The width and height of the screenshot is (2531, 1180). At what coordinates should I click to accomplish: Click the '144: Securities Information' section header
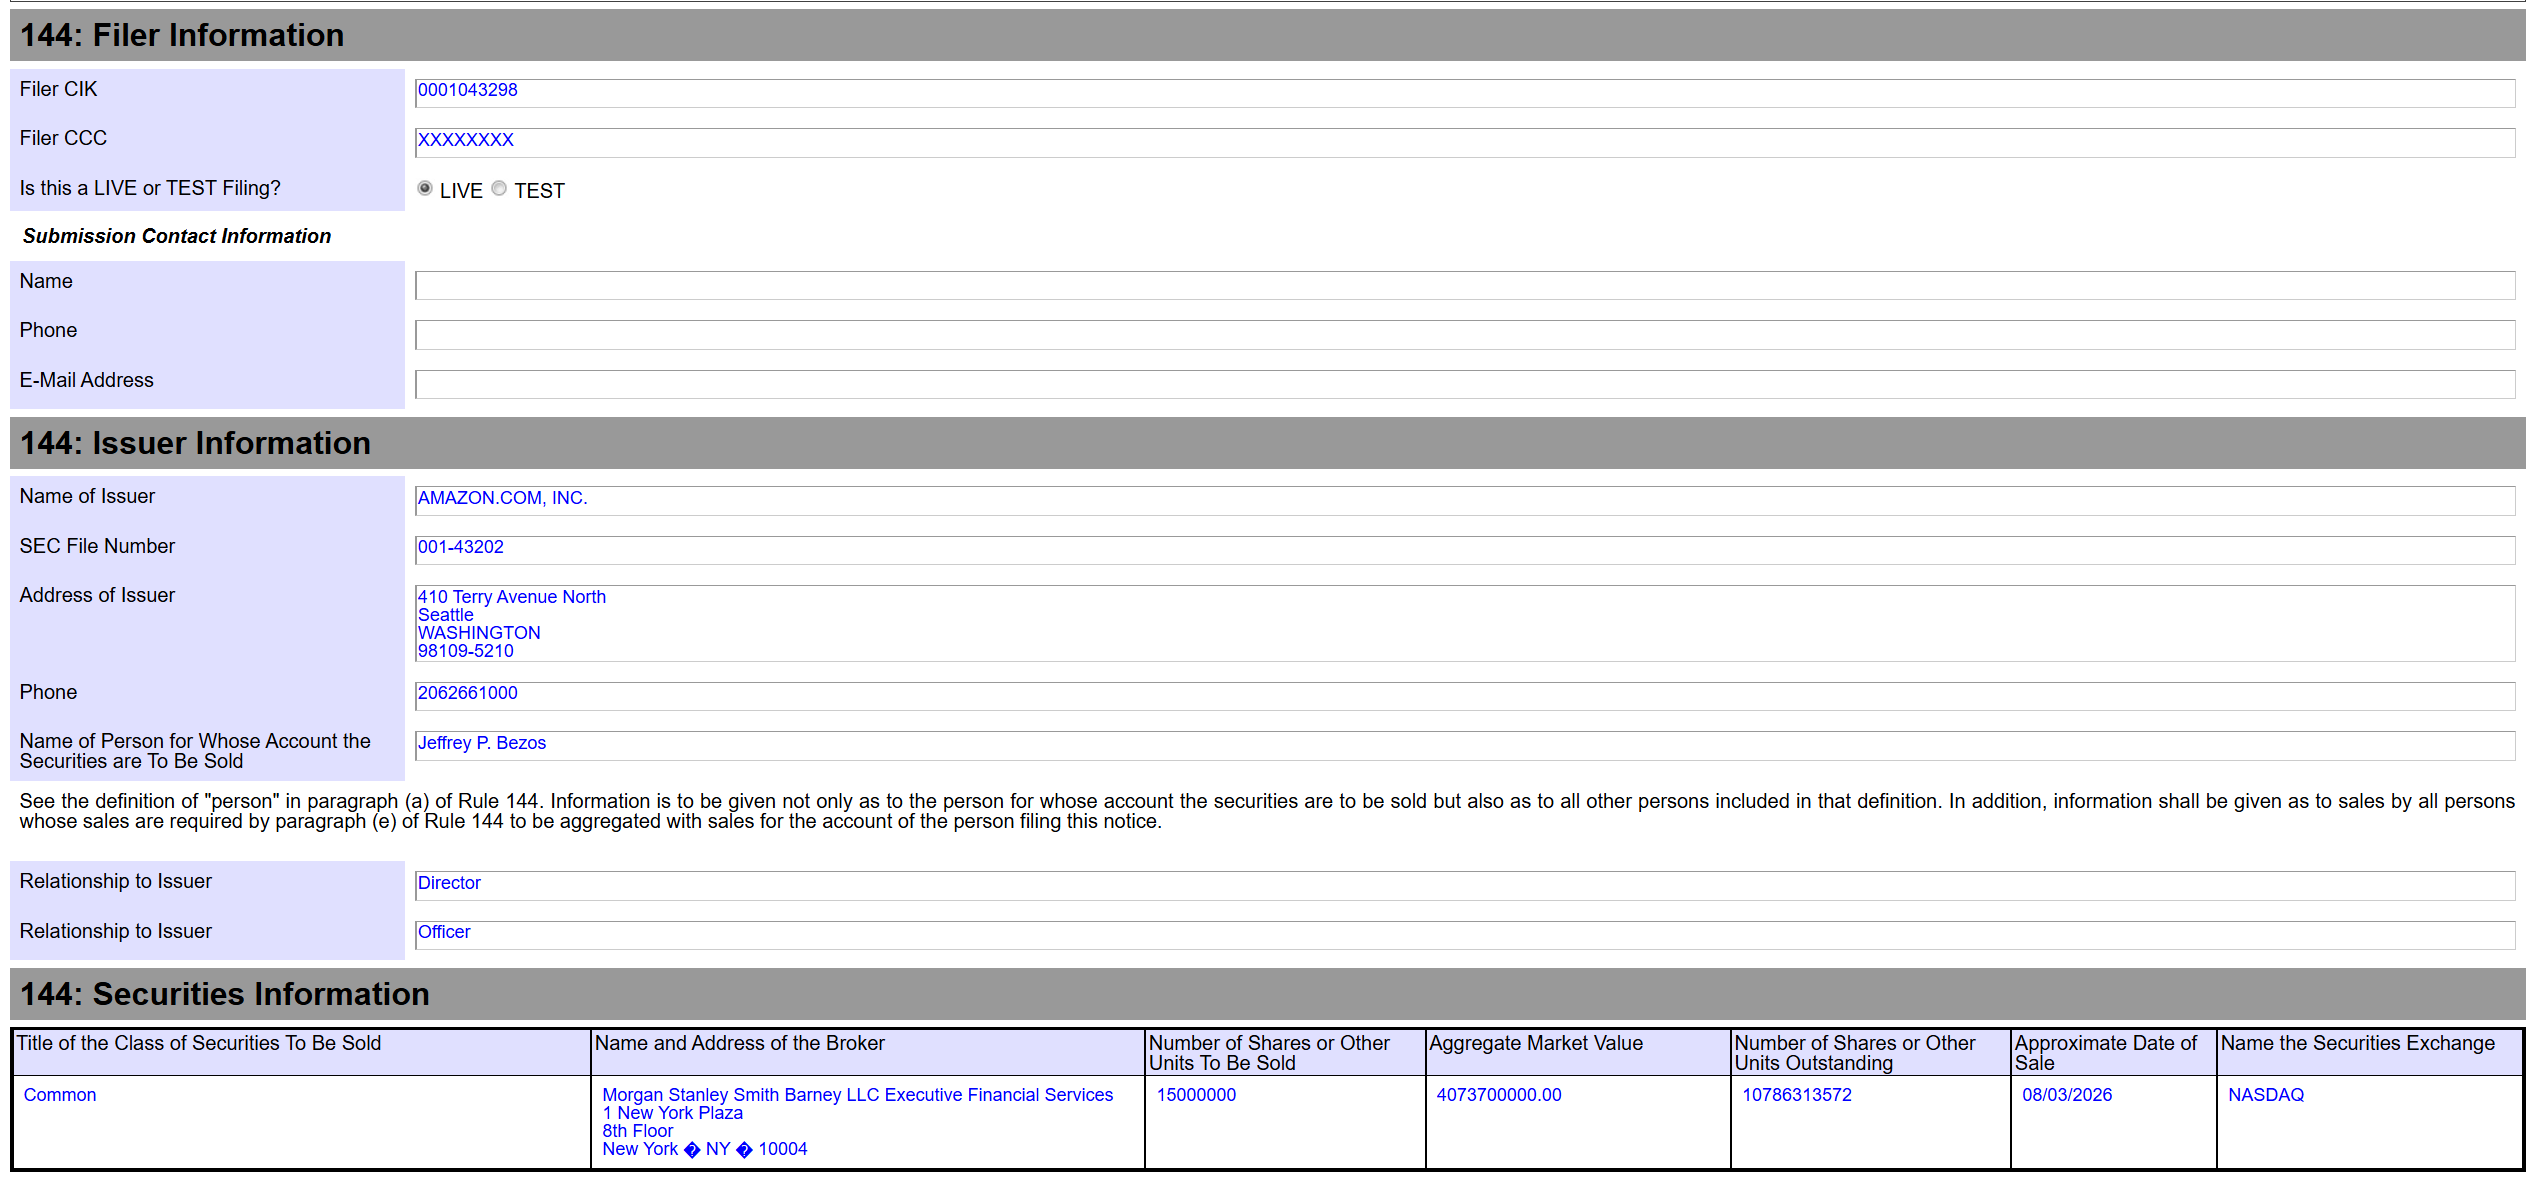tap(1267, 994)
